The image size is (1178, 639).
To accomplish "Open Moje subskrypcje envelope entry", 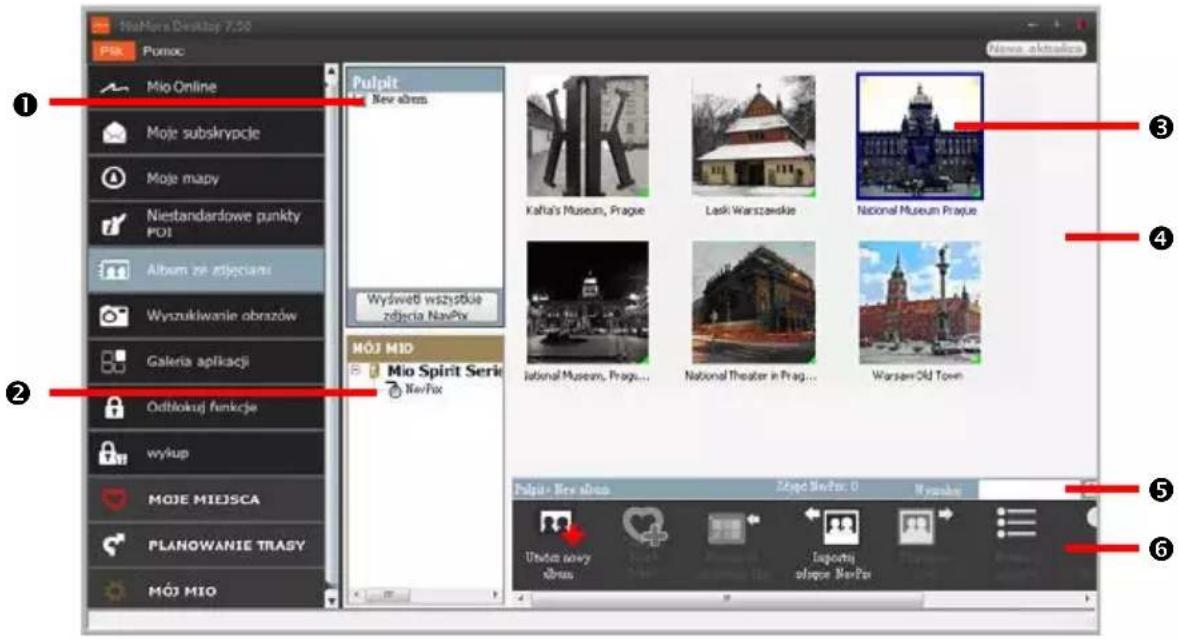I will click(x=206, y=133).
